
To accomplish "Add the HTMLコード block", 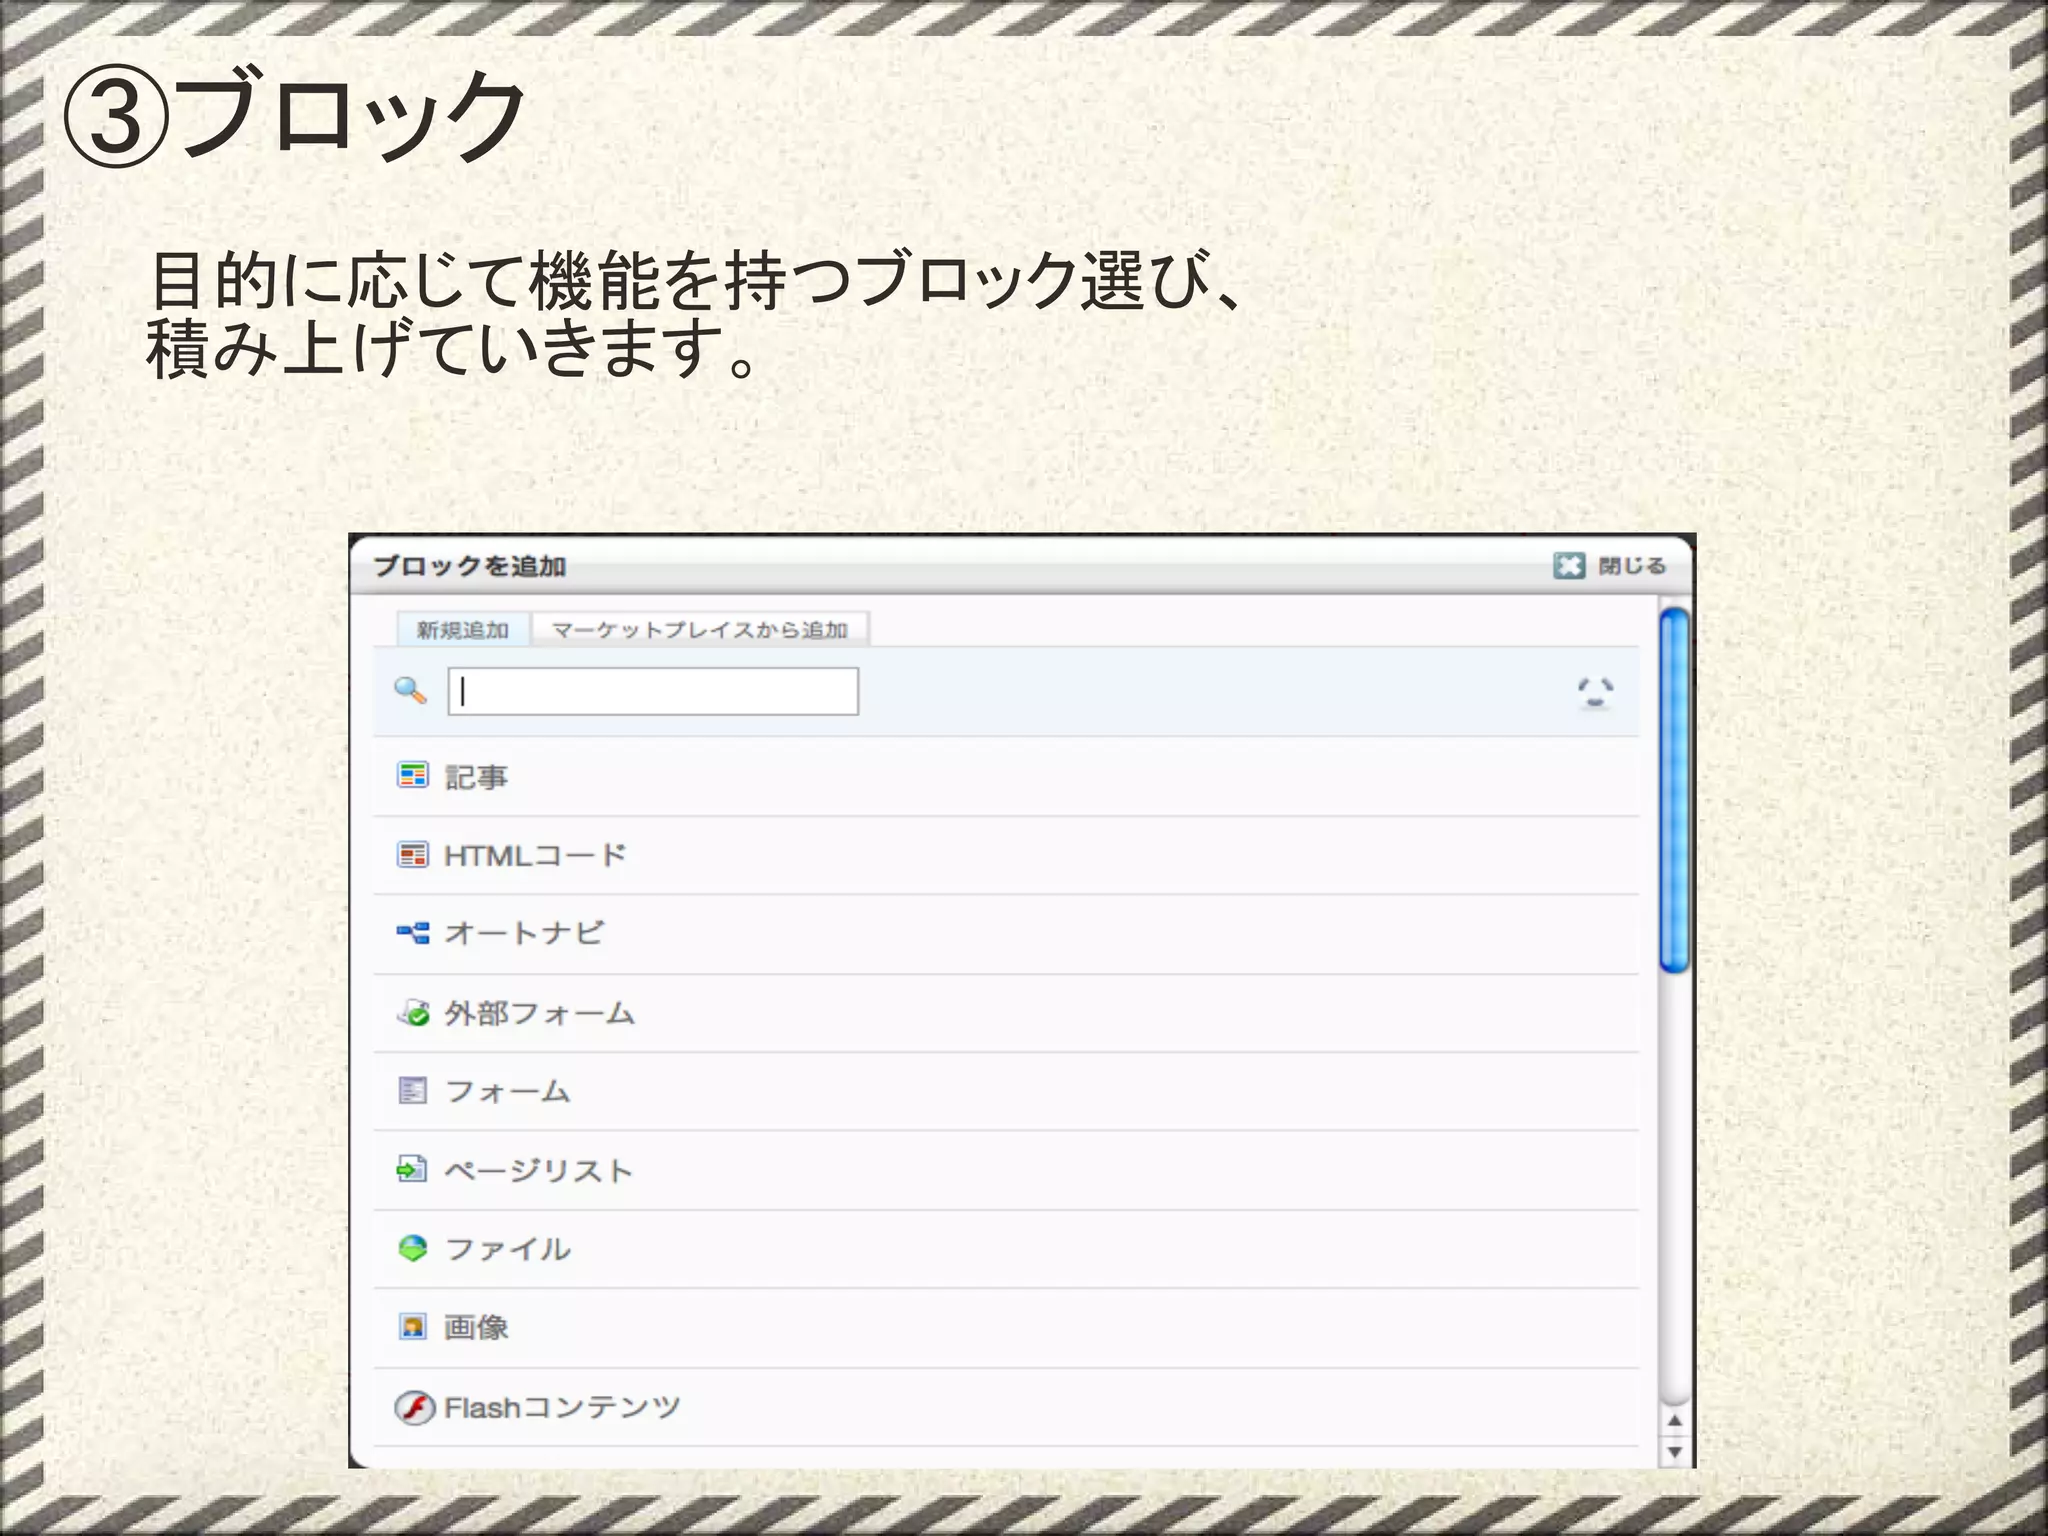I will pyautogui.click(x=1006, y=855).
